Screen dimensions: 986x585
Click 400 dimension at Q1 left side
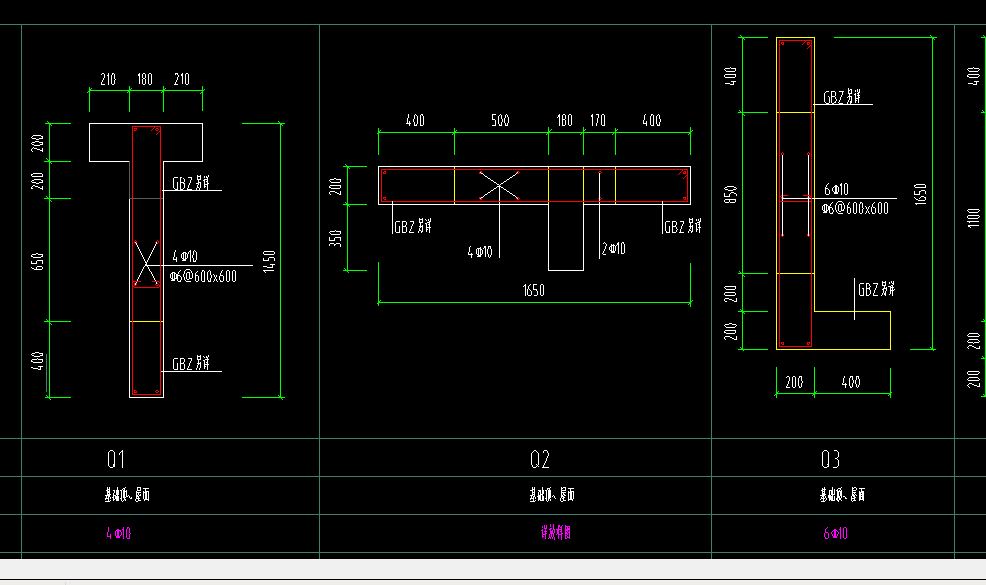[x=38, y=360]
